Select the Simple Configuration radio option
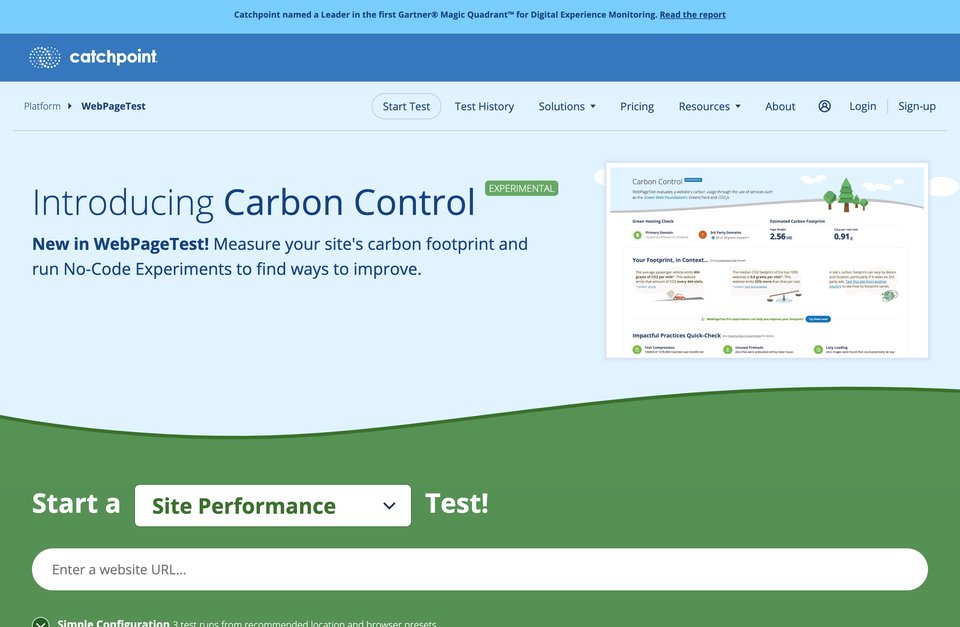The image size is (960, 627). [x=40, y=623]
